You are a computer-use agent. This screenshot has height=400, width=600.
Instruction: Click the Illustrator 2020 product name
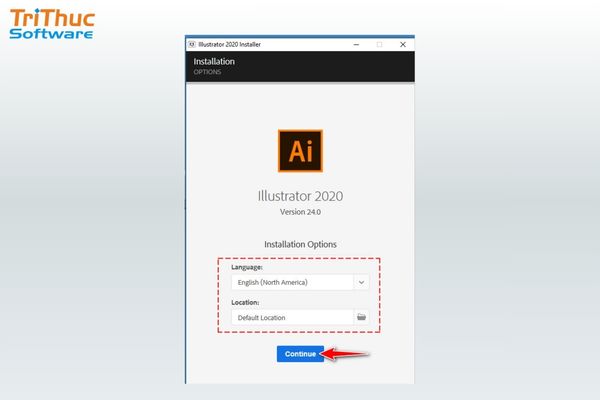[300, 196]
